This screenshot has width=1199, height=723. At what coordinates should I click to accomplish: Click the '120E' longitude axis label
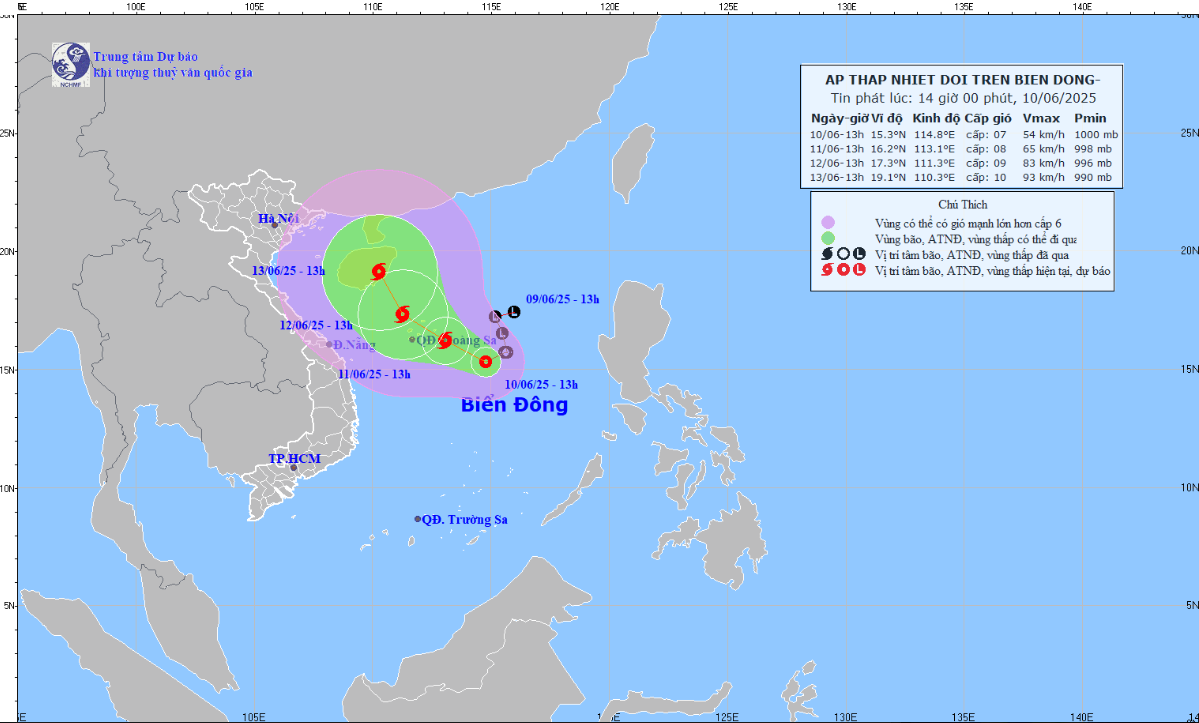coord(609,7)
